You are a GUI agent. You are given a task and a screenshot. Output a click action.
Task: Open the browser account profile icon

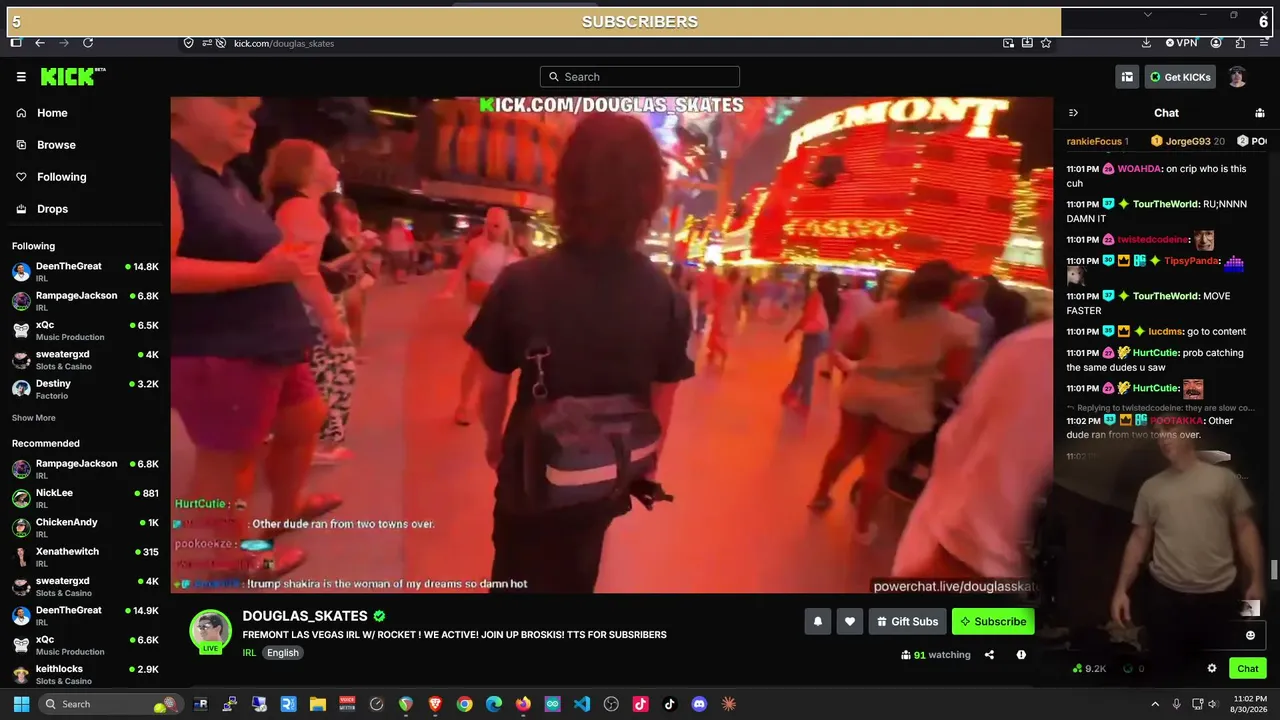(1216, 43)
